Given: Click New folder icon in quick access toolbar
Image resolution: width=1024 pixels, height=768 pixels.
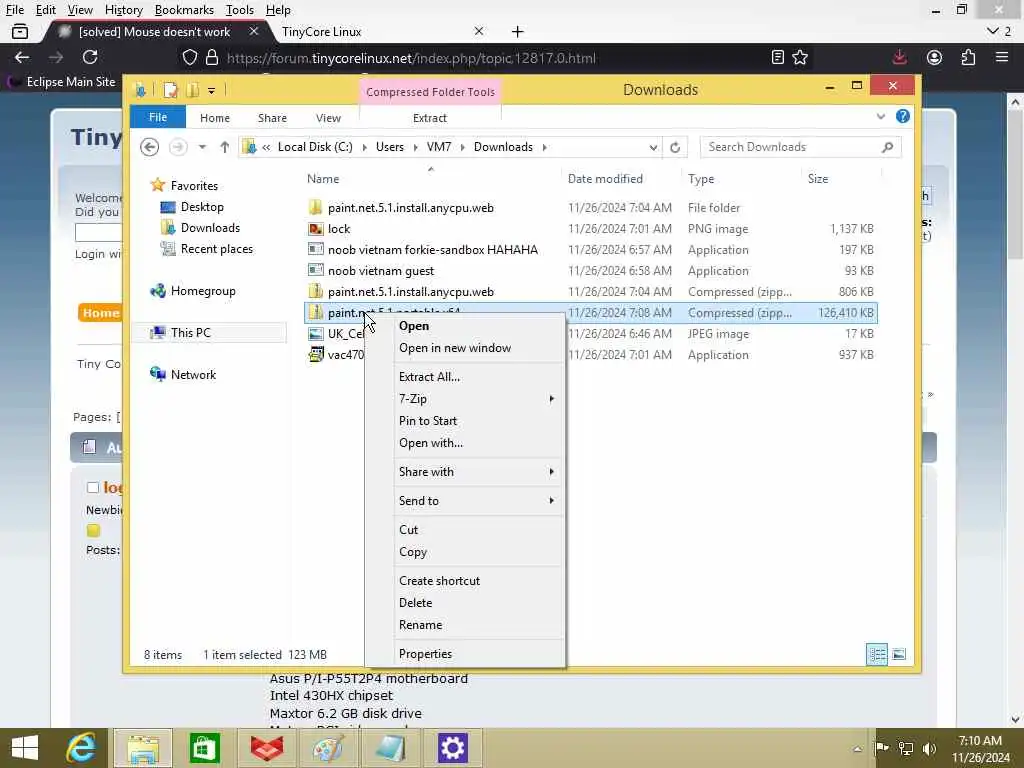Looking at the screenshot, I should coord(192,90).
